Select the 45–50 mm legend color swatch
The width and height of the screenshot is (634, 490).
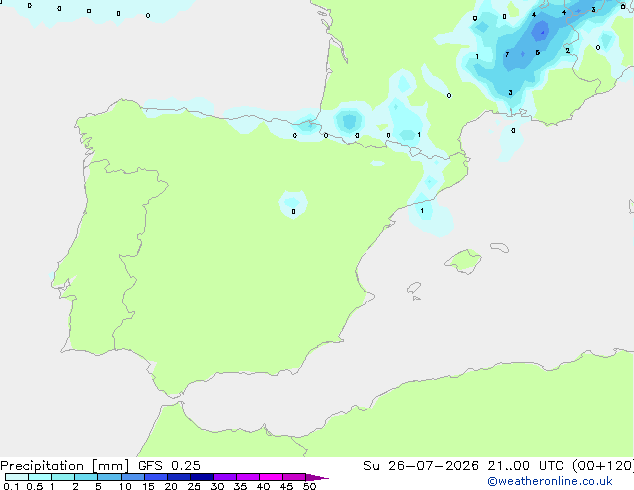click(x=294, y=477)
